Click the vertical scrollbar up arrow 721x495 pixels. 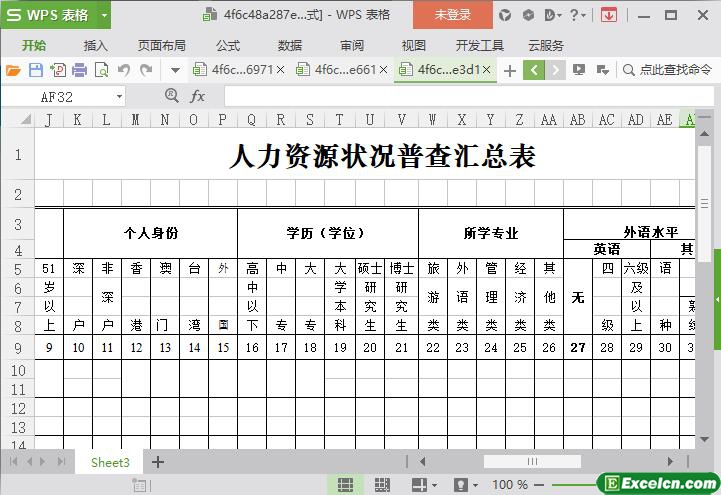point(704,133)
